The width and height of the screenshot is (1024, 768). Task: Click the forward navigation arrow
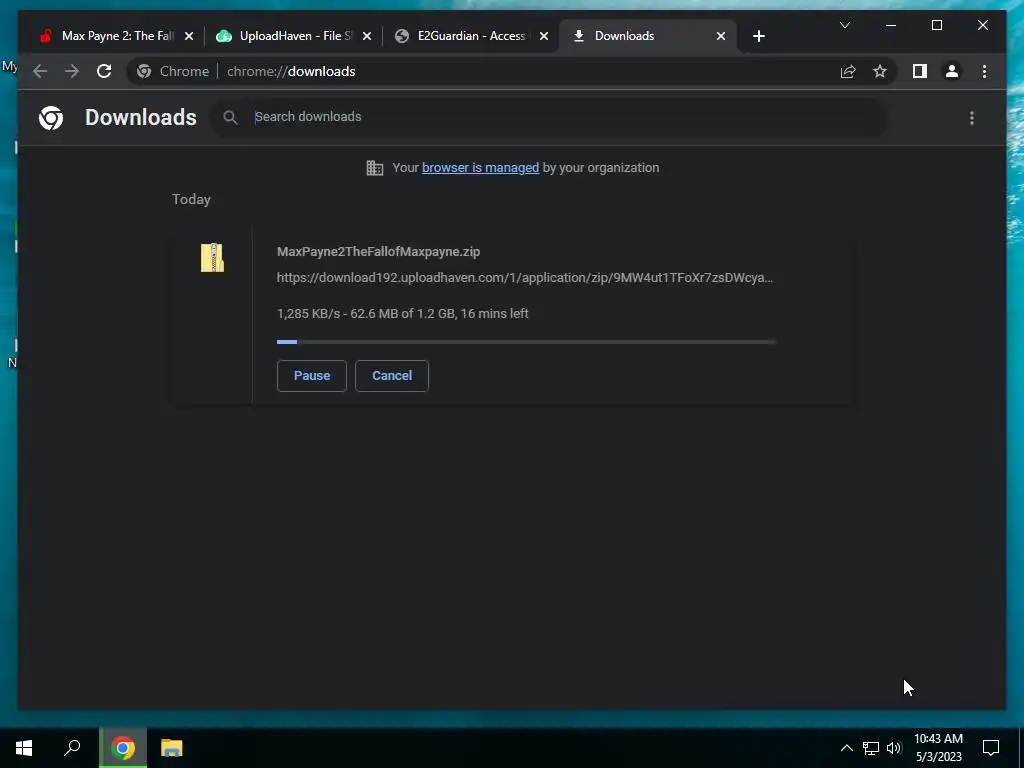click(x=72, y=71)
